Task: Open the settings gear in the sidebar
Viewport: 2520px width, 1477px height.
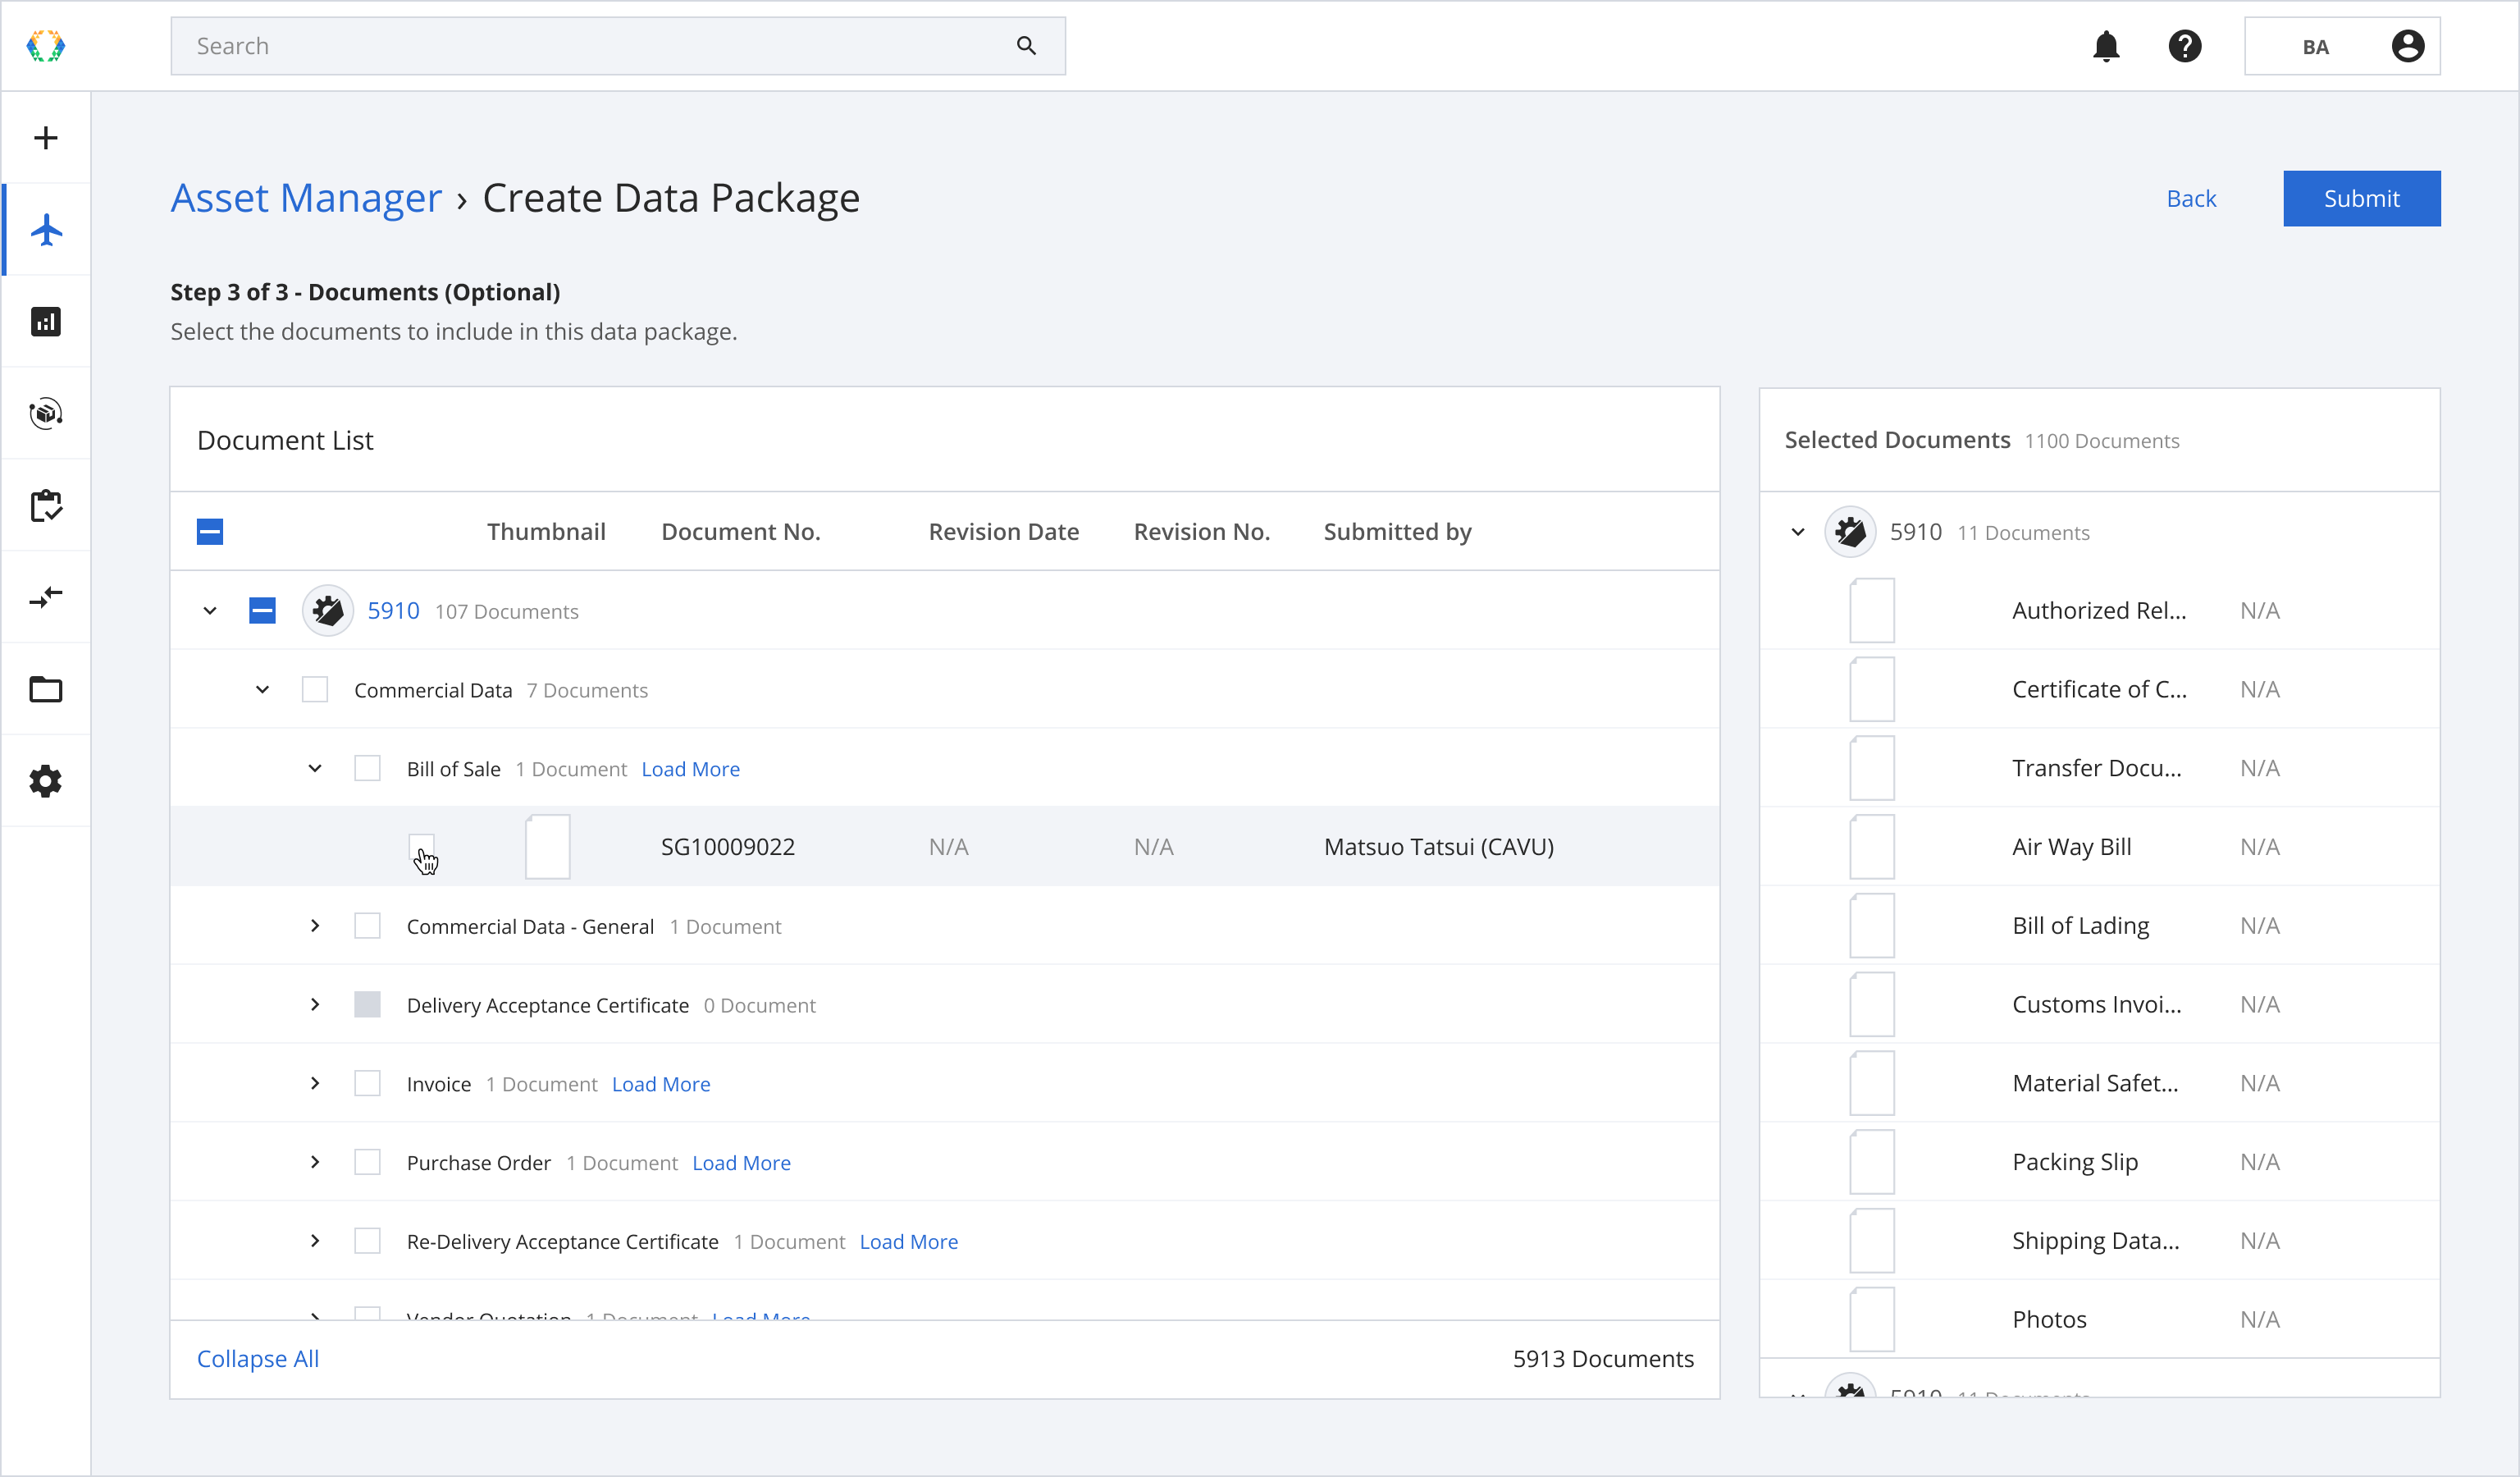Action: 45,781
